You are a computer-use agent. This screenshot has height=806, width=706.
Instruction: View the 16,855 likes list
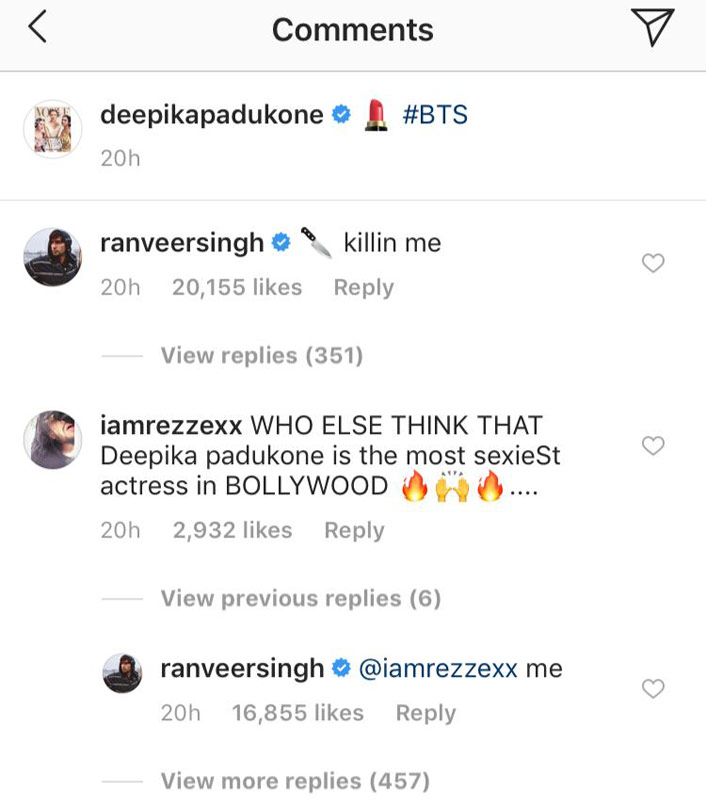coord(298,713)
